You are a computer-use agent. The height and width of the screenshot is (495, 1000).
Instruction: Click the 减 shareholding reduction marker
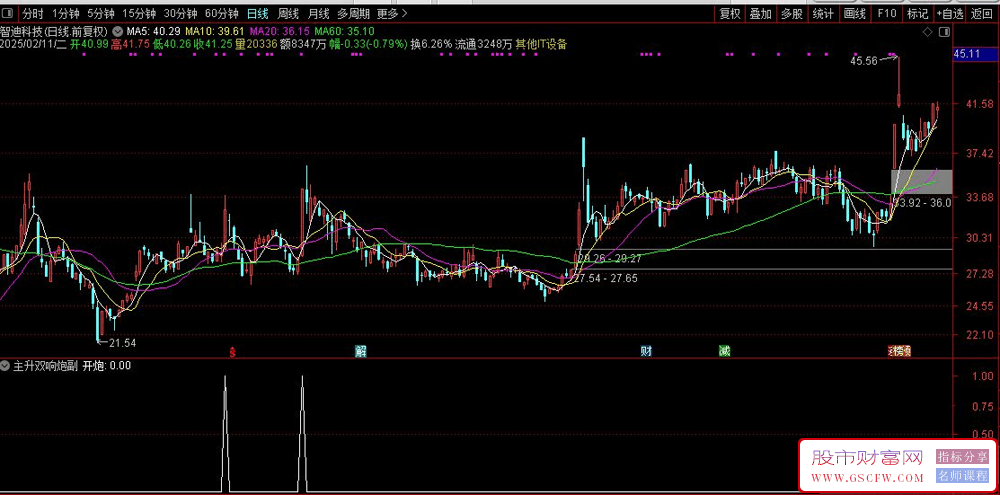click(724, 350)
